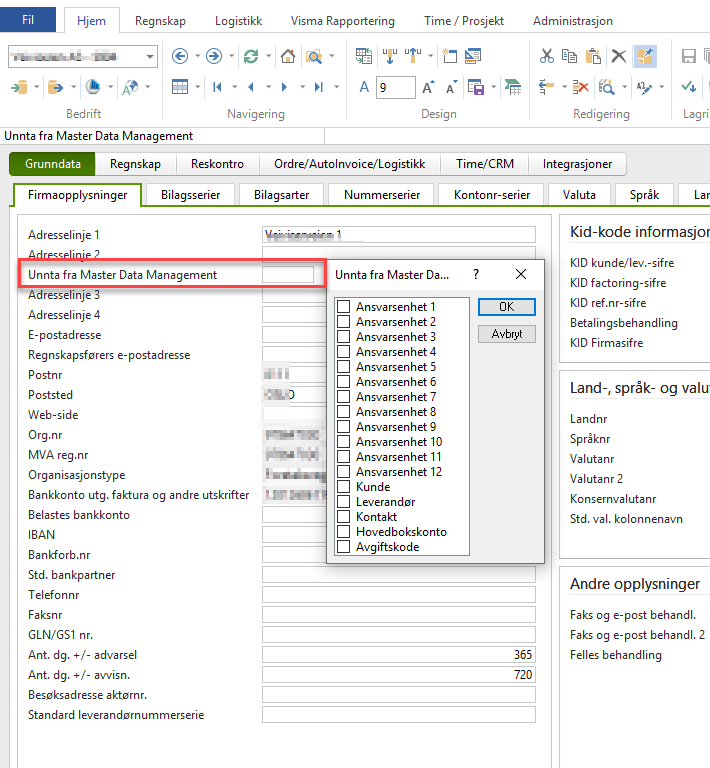Viewport: 710px width, 768px height.
Task: Expand the table view dropdown arrow
Action: coord(197,87)
